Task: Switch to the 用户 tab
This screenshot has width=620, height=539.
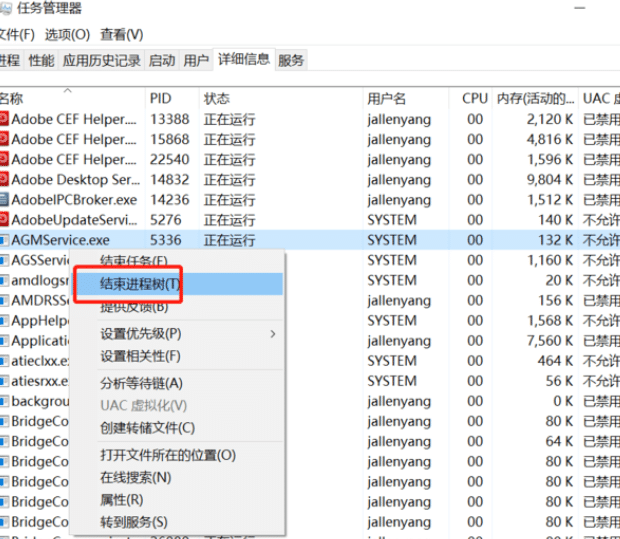Action: pyautogui.click(x=196, y=61)
